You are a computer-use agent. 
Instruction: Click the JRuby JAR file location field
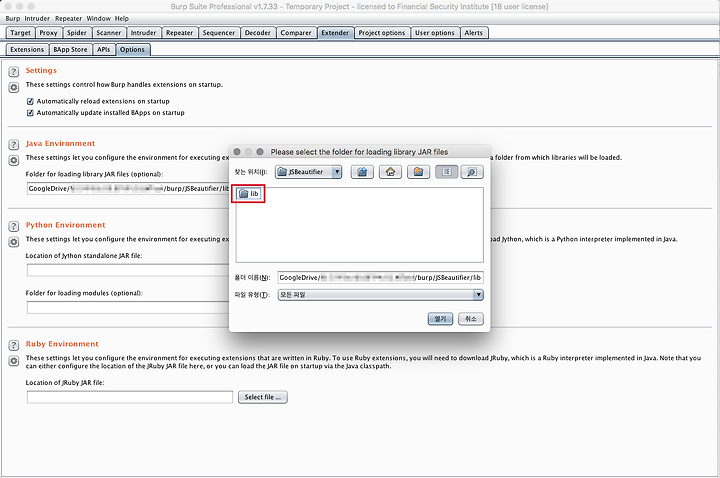pos(130,397)
